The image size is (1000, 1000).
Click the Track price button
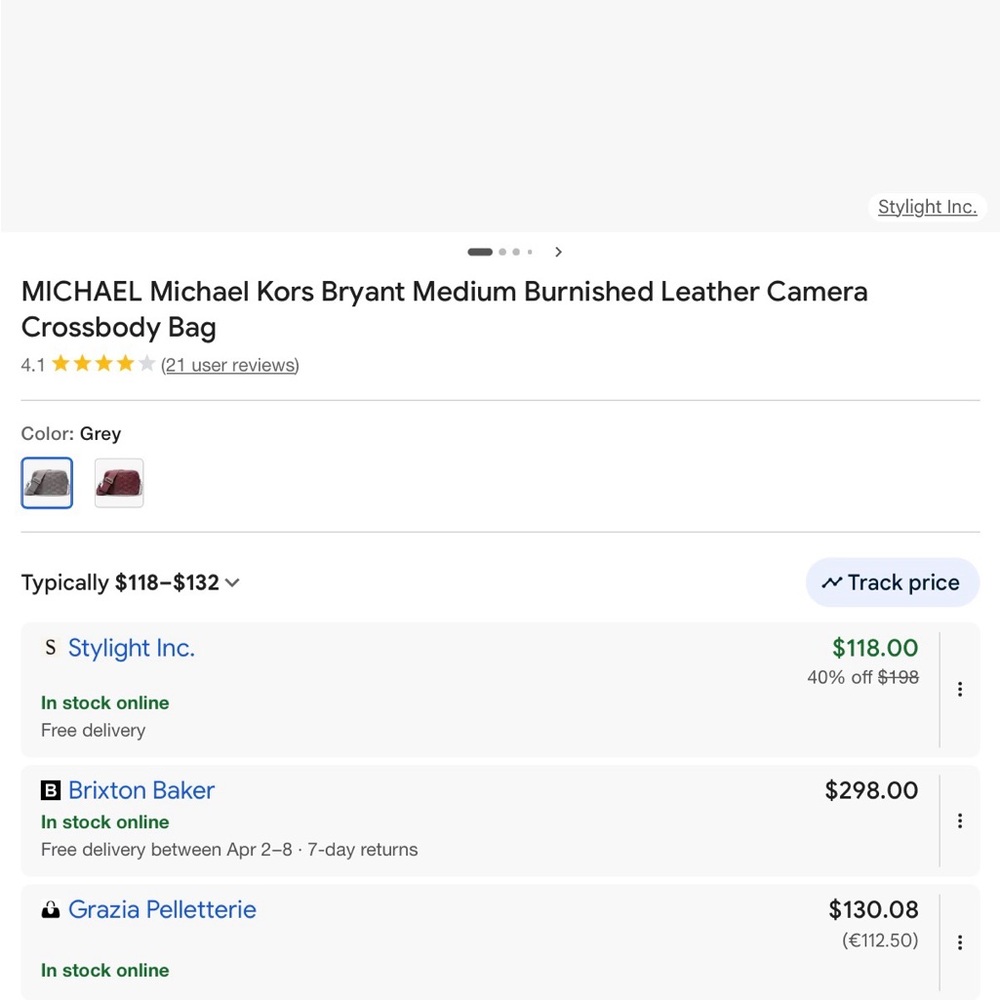(892, 583)
